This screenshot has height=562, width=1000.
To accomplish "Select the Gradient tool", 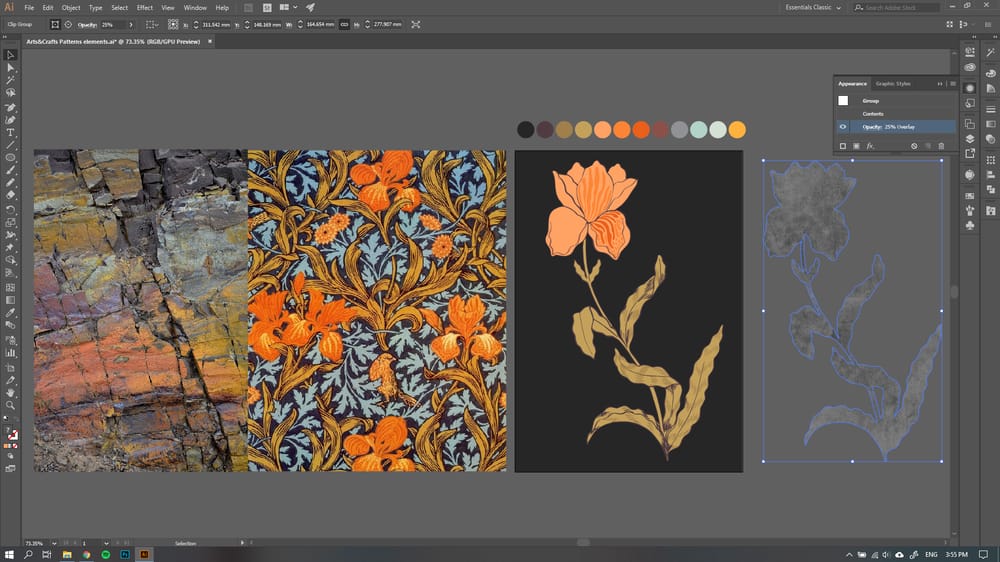I will tap(10, 300).
